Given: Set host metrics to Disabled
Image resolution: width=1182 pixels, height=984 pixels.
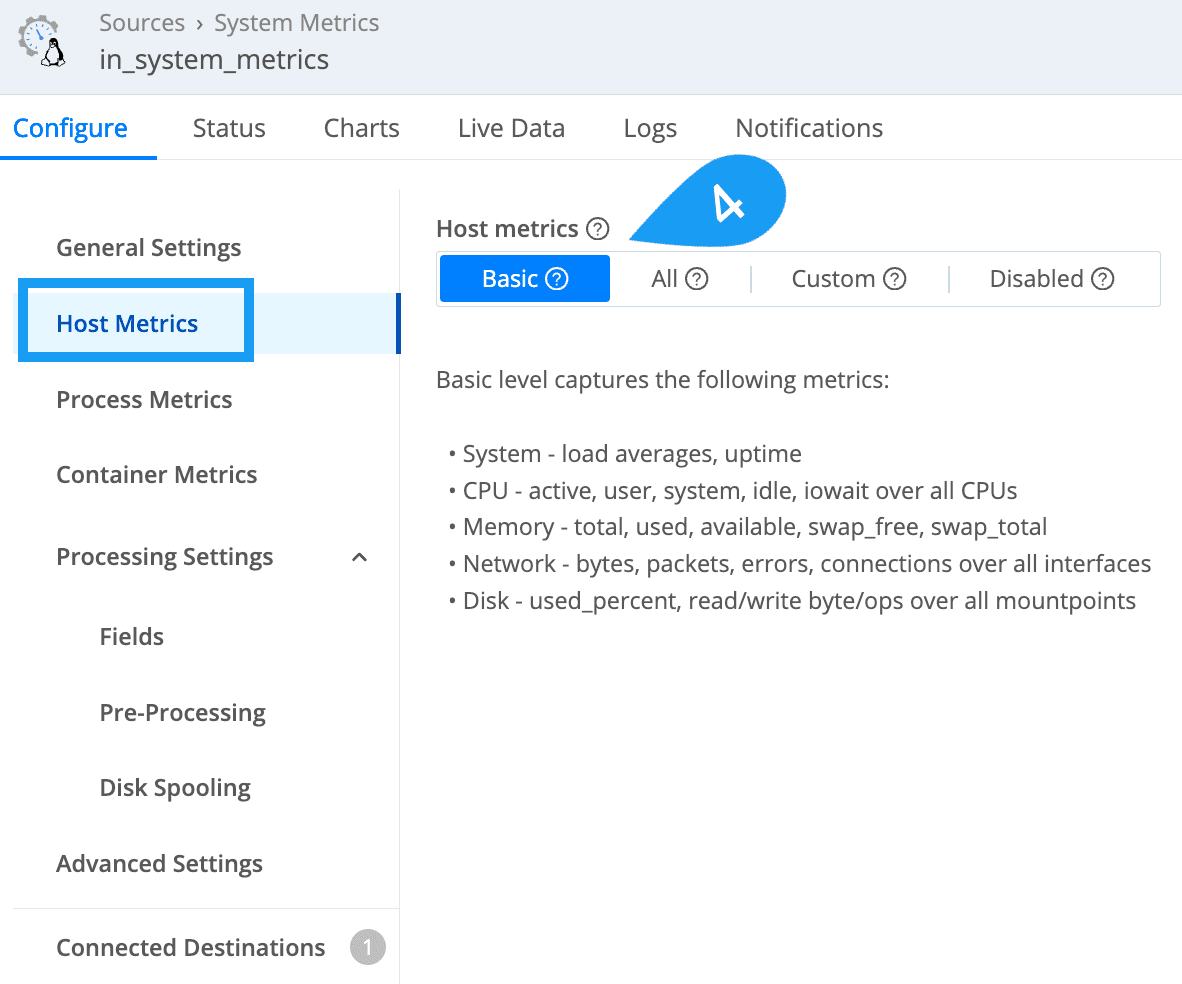Looking at the screenshot, I should 1036,279.
